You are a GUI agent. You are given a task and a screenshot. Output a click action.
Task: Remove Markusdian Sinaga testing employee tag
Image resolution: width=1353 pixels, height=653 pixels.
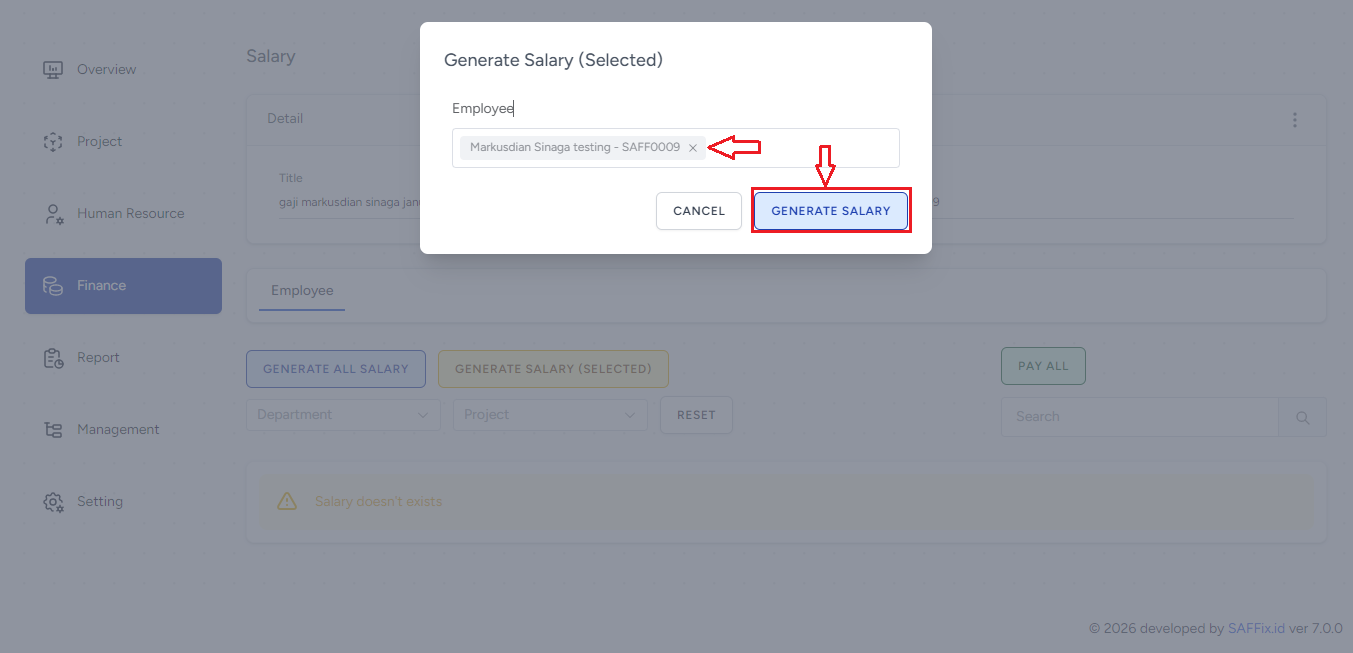(x=693, y=148)
